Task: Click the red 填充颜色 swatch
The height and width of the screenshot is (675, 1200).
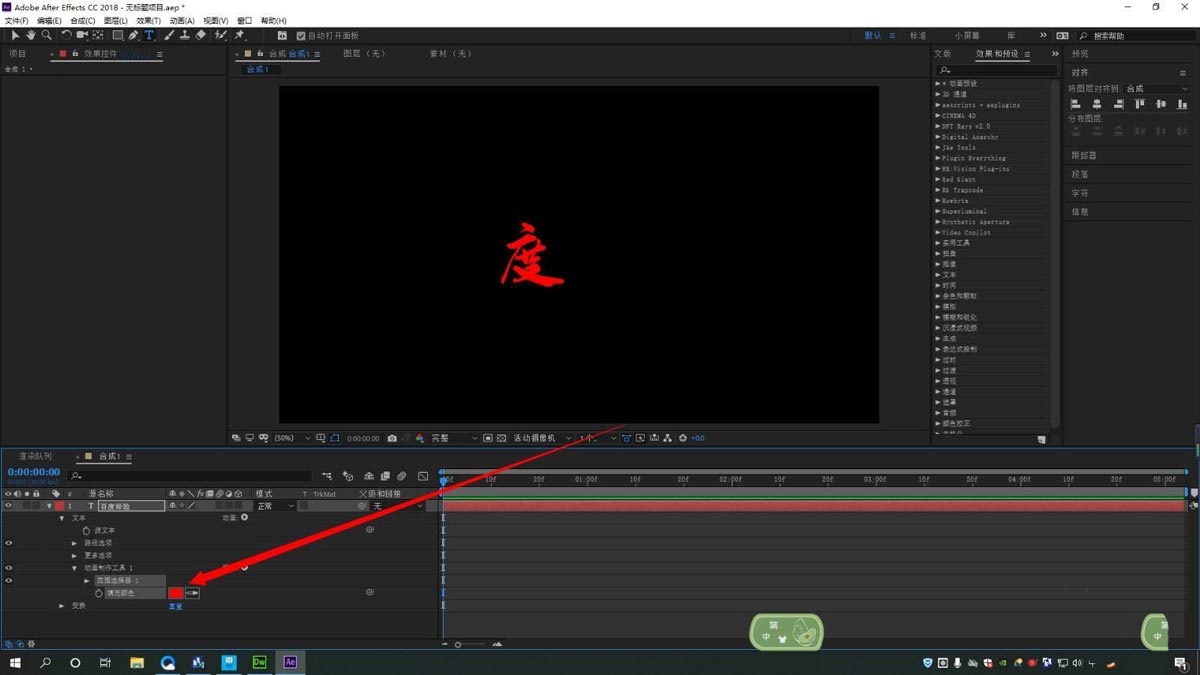Action: tap(176, 593)
